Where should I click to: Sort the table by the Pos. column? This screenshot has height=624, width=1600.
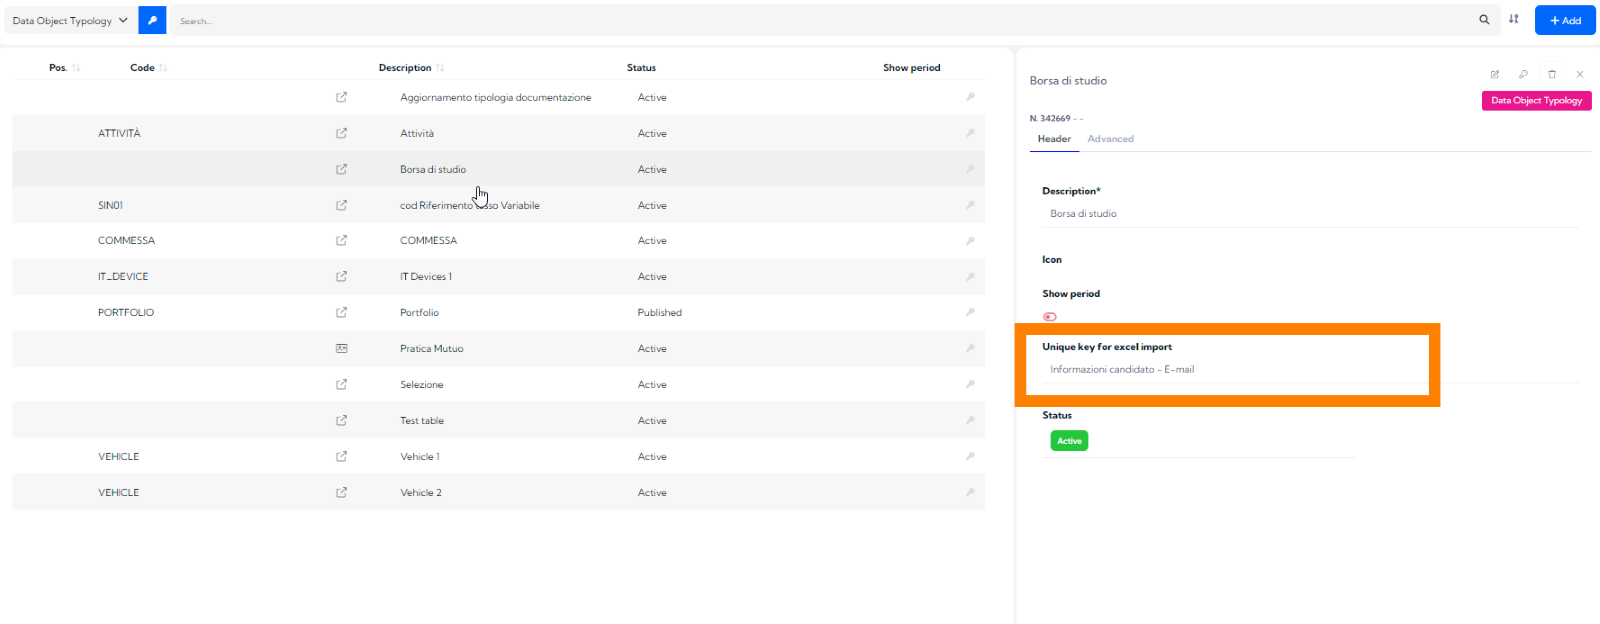click(x=64, y=68)
